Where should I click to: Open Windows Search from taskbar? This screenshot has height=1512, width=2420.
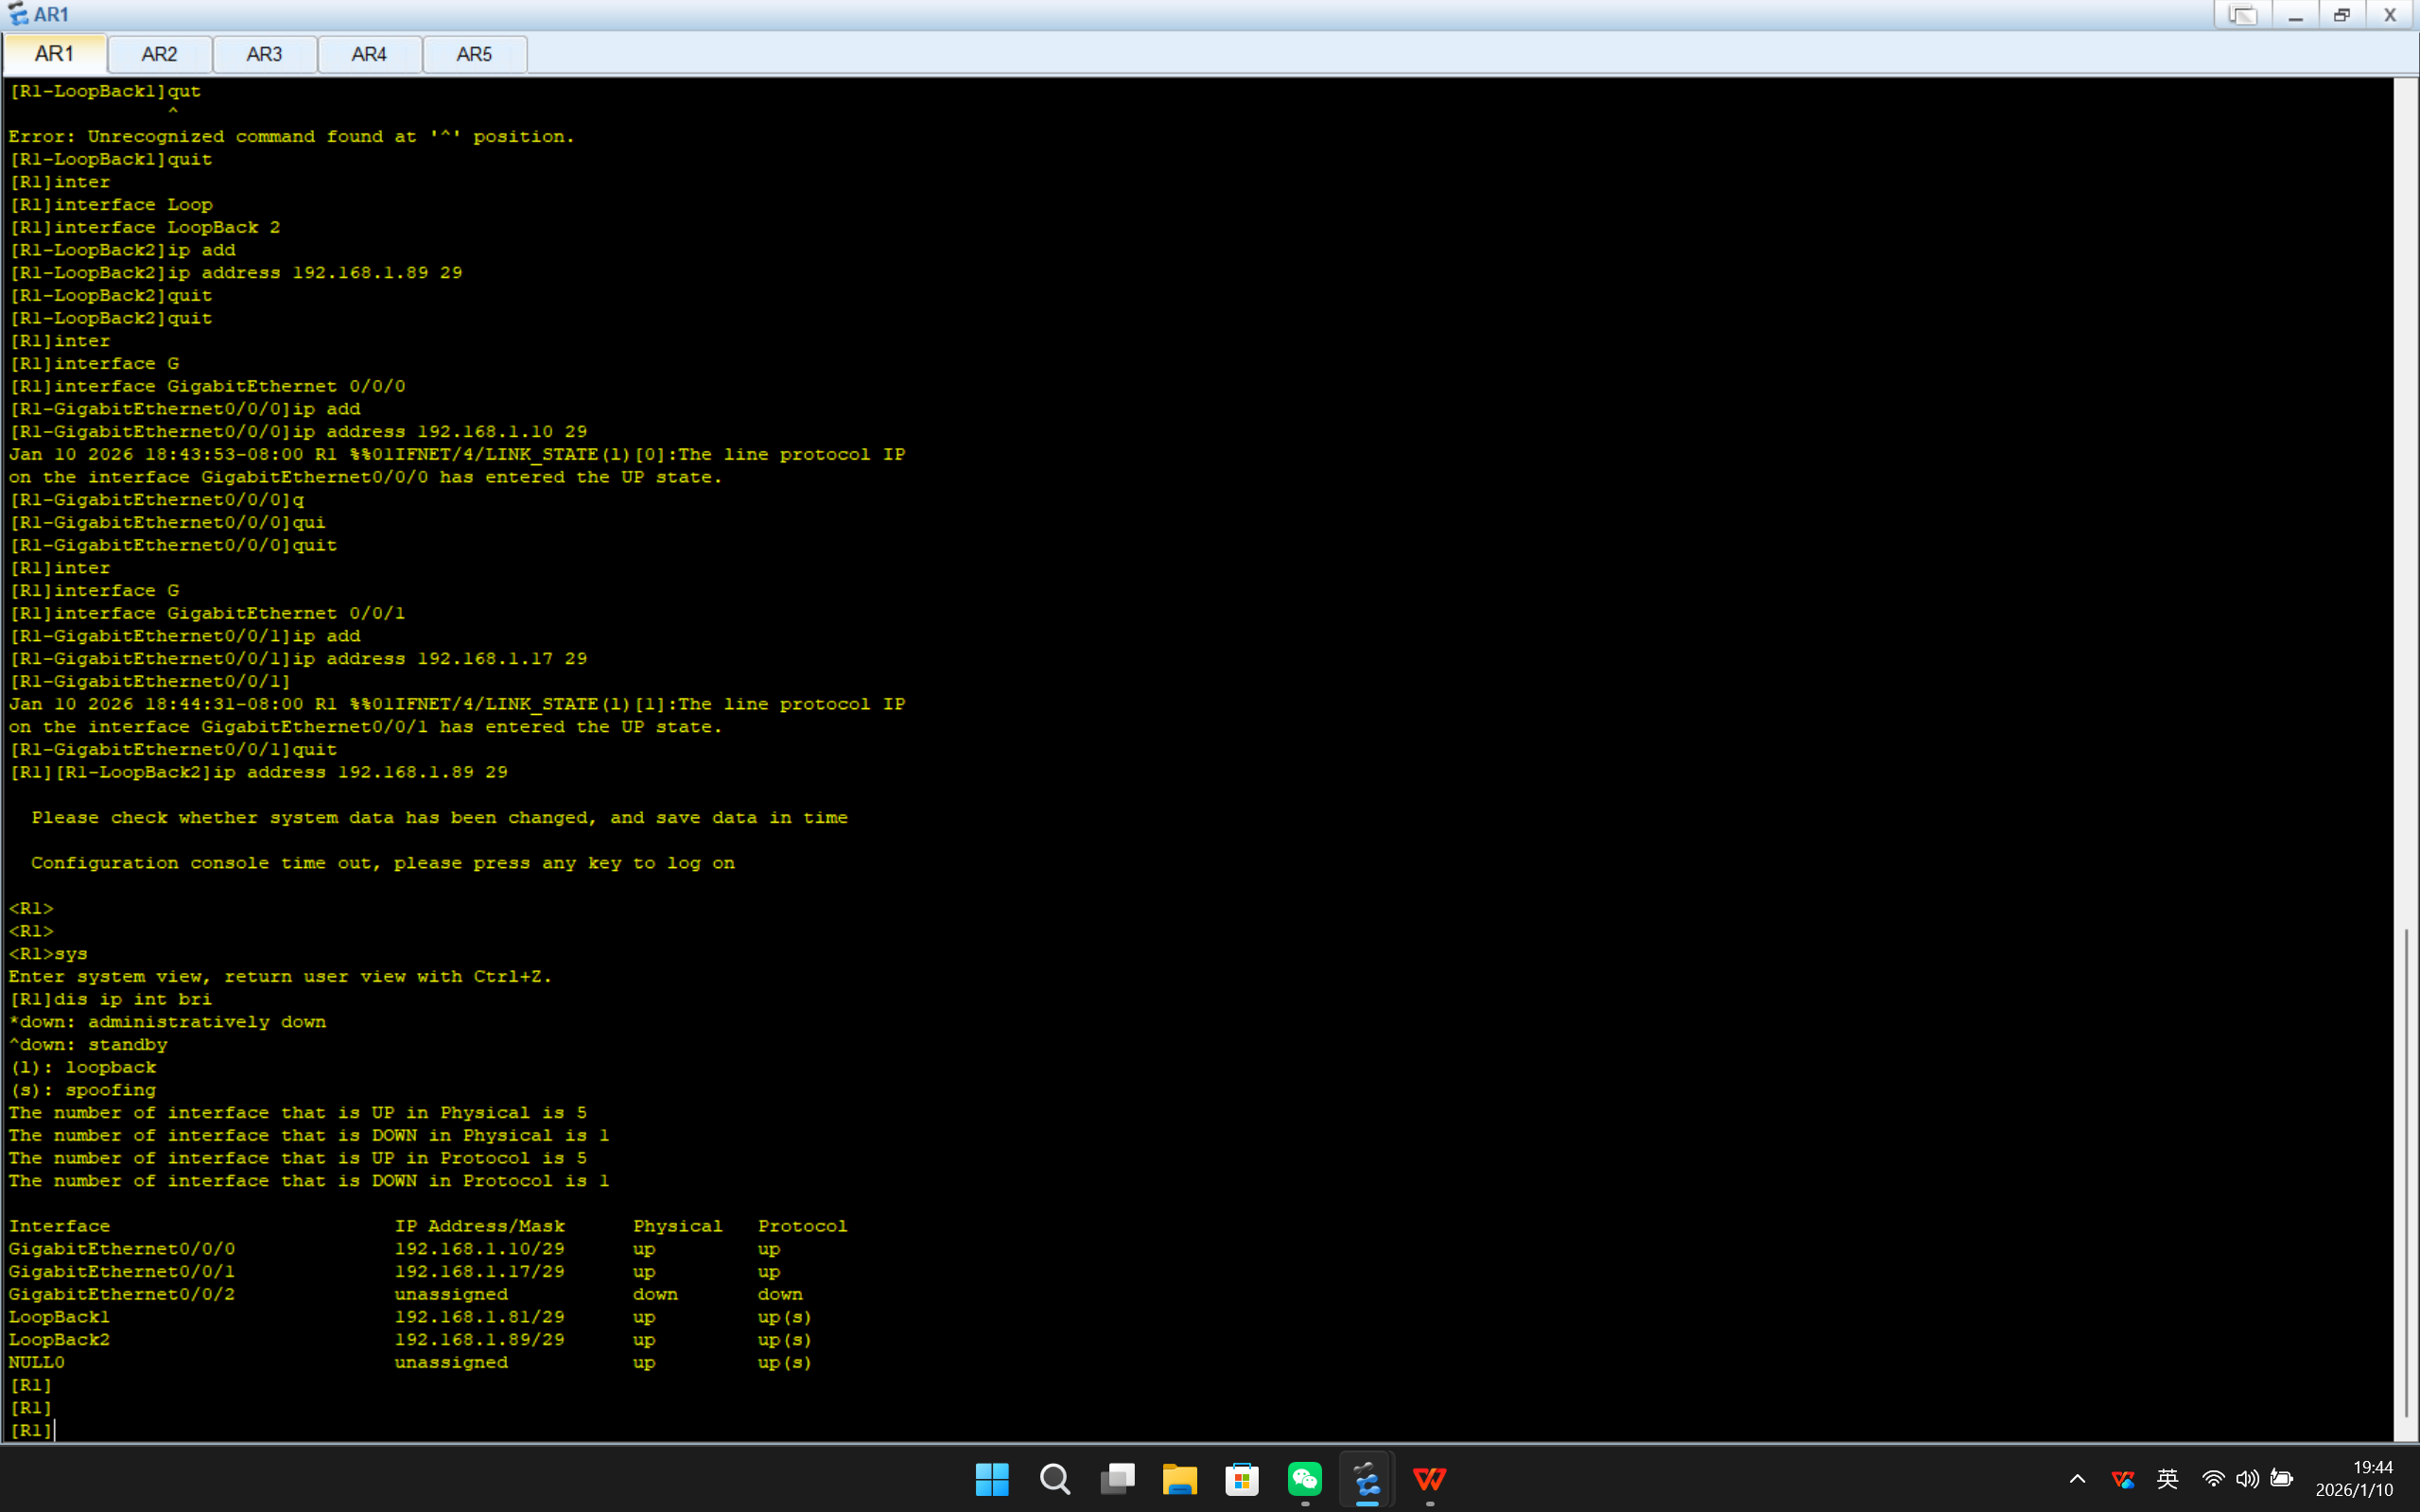coord(1055,1479)
